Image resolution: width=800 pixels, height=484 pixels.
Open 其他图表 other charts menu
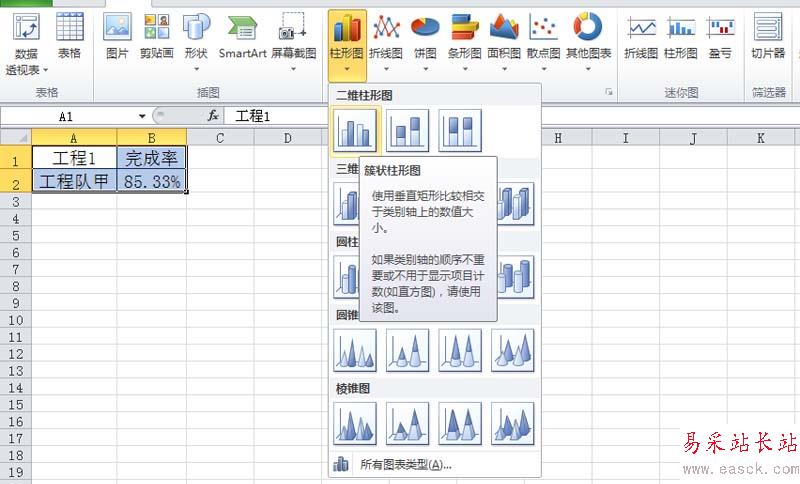click(x=588, y=42)
